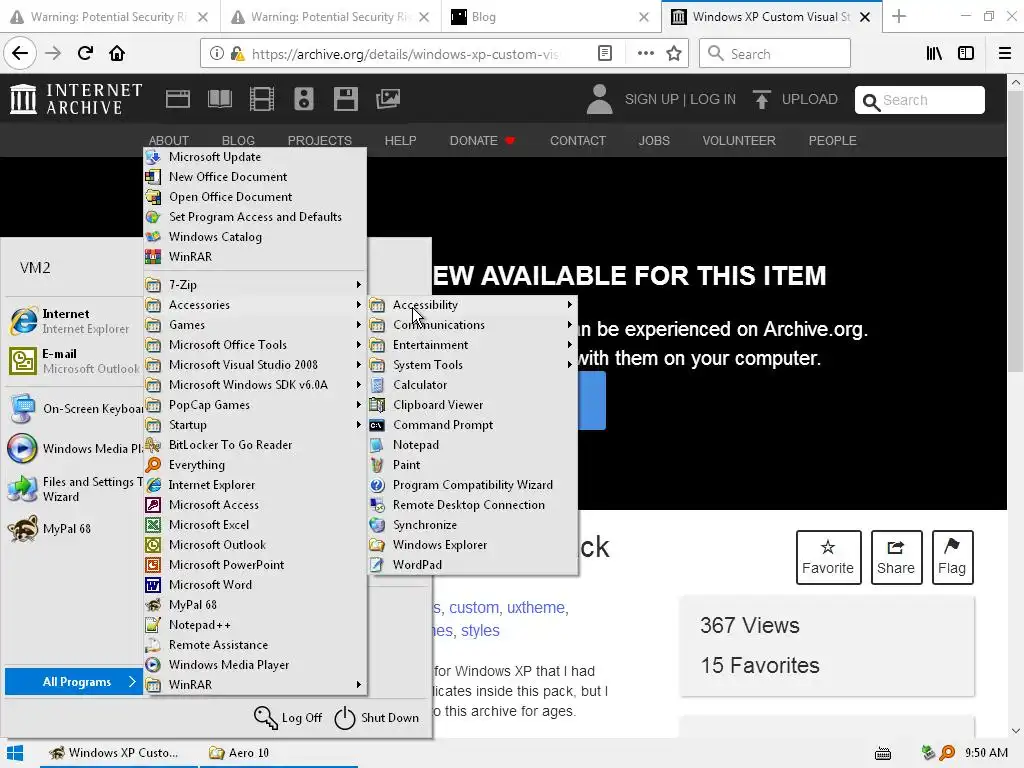The height and width of the screenshot is (768, 1024).
Task: Launch Microsoft Word
Action: (255, 585)
